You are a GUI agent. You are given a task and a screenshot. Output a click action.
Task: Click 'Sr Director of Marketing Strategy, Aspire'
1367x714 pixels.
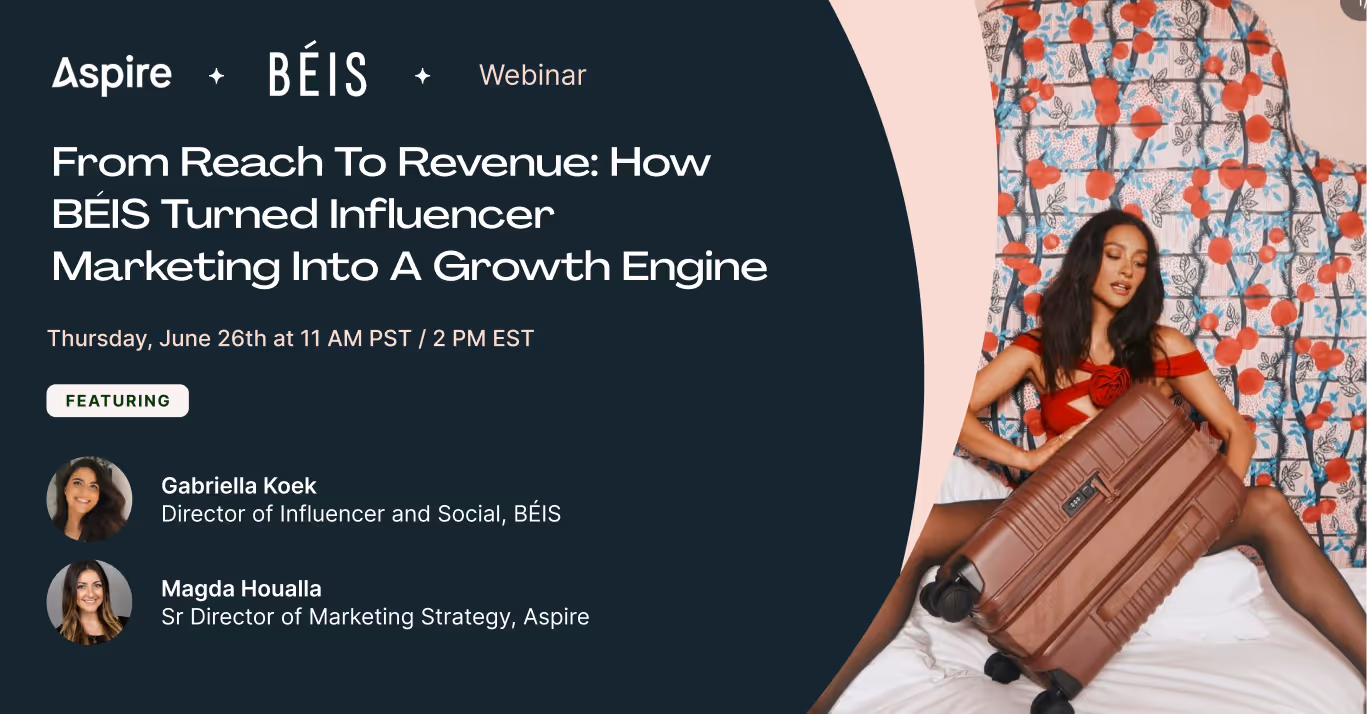coord(375,617)
